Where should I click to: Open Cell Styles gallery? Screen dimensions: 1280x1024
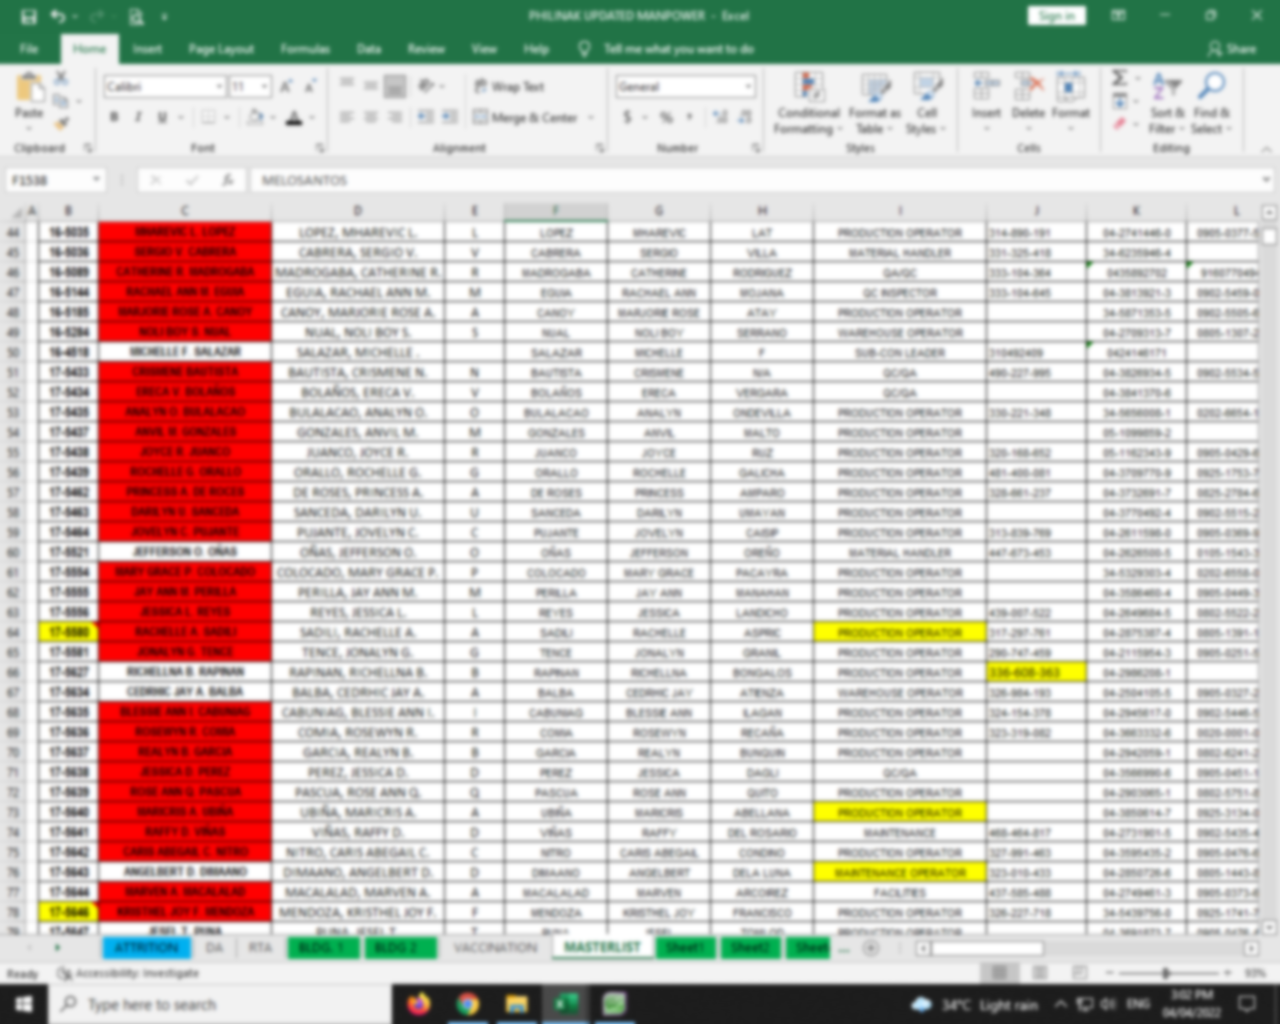coord(926,104)
